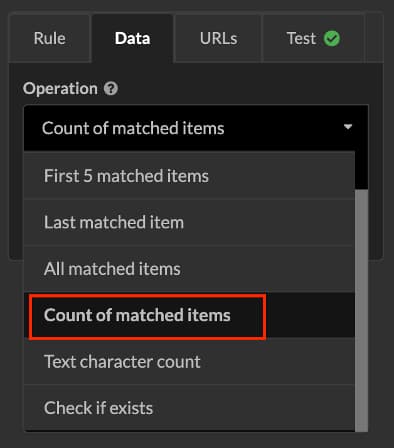Click the 'Operation' field label
The image size is (394, 448).
60,89
